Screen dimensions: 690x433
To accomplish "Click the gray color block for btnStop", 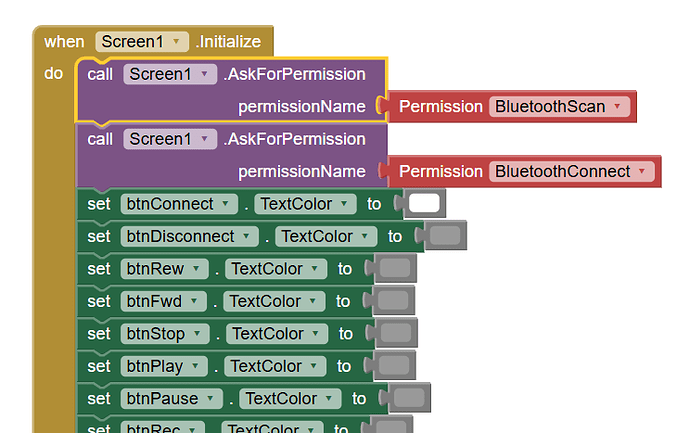I will click(396, 333).
